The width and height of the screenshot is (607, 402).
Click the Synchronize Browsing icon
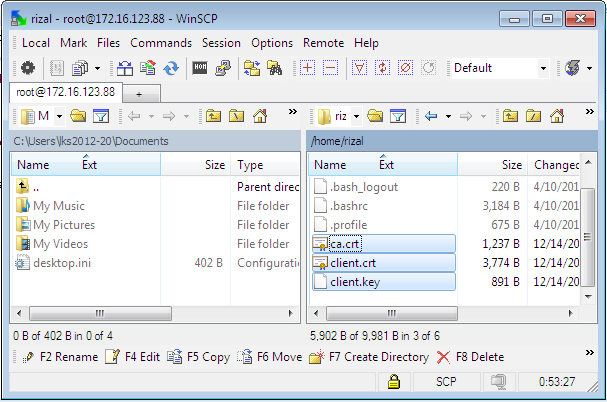[x=252, y=68]
